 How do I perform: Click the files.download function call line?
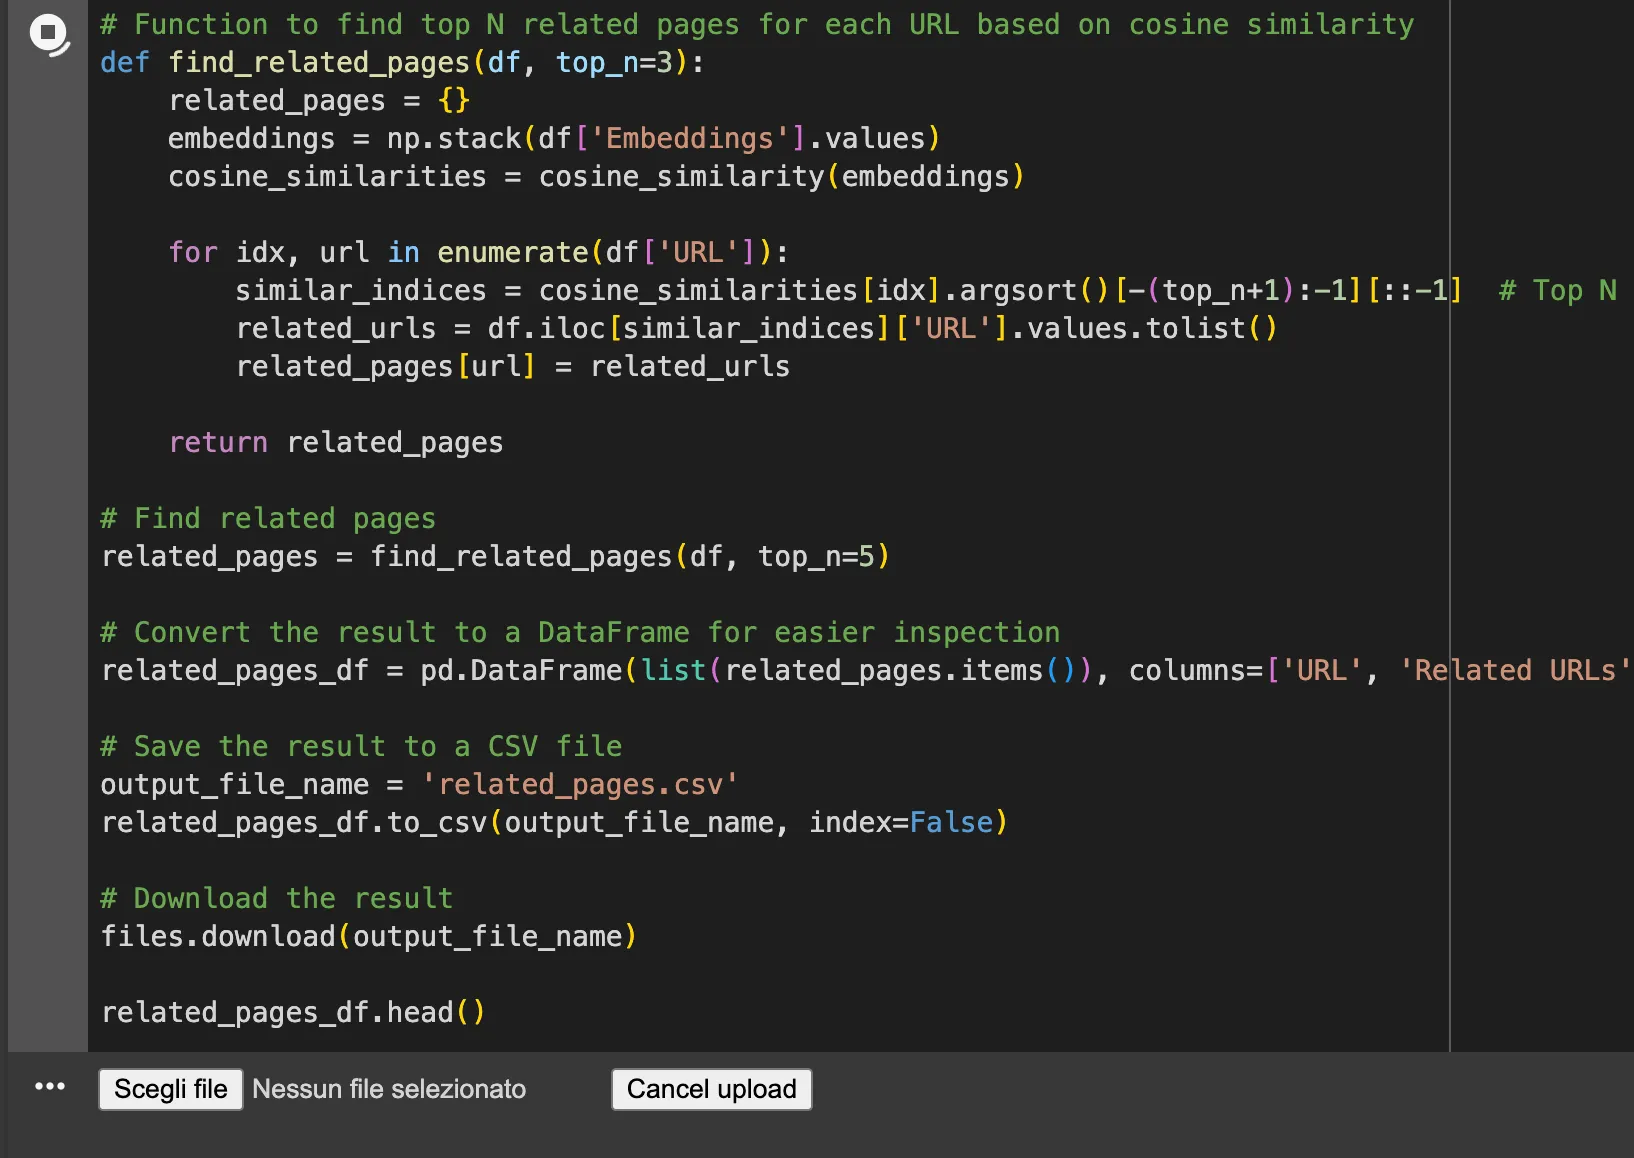point(368,936)
